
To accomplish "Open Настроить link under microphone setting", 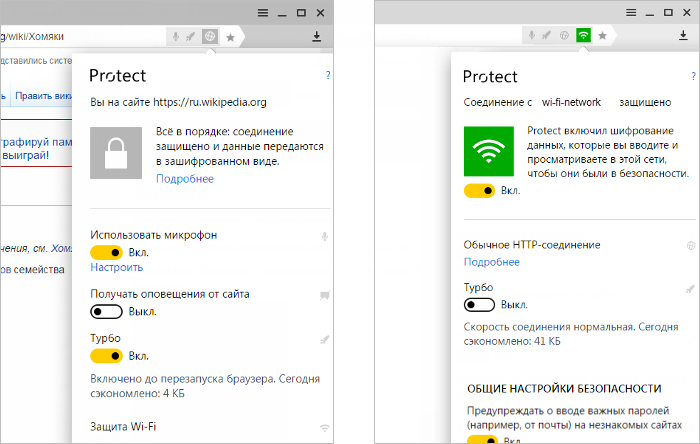I will pyautogui.click(x=117, y=267).
